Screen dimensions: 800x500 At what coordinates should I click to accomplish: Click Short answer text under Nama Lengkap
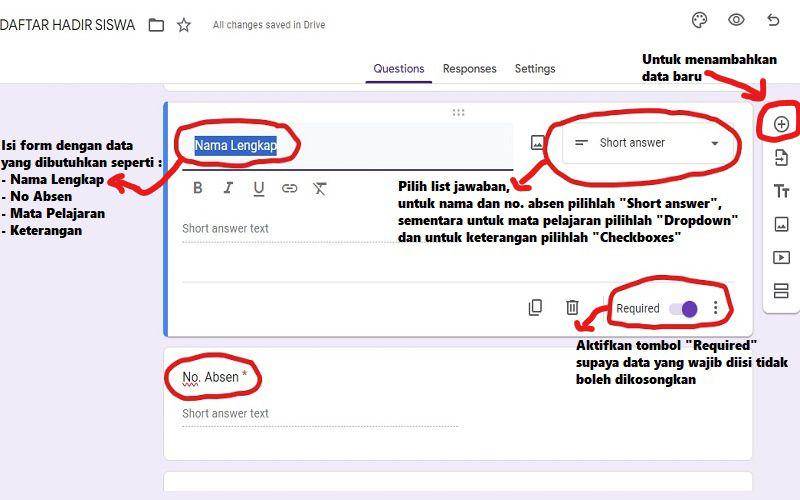pyautogui.click(x=226, y=229)
